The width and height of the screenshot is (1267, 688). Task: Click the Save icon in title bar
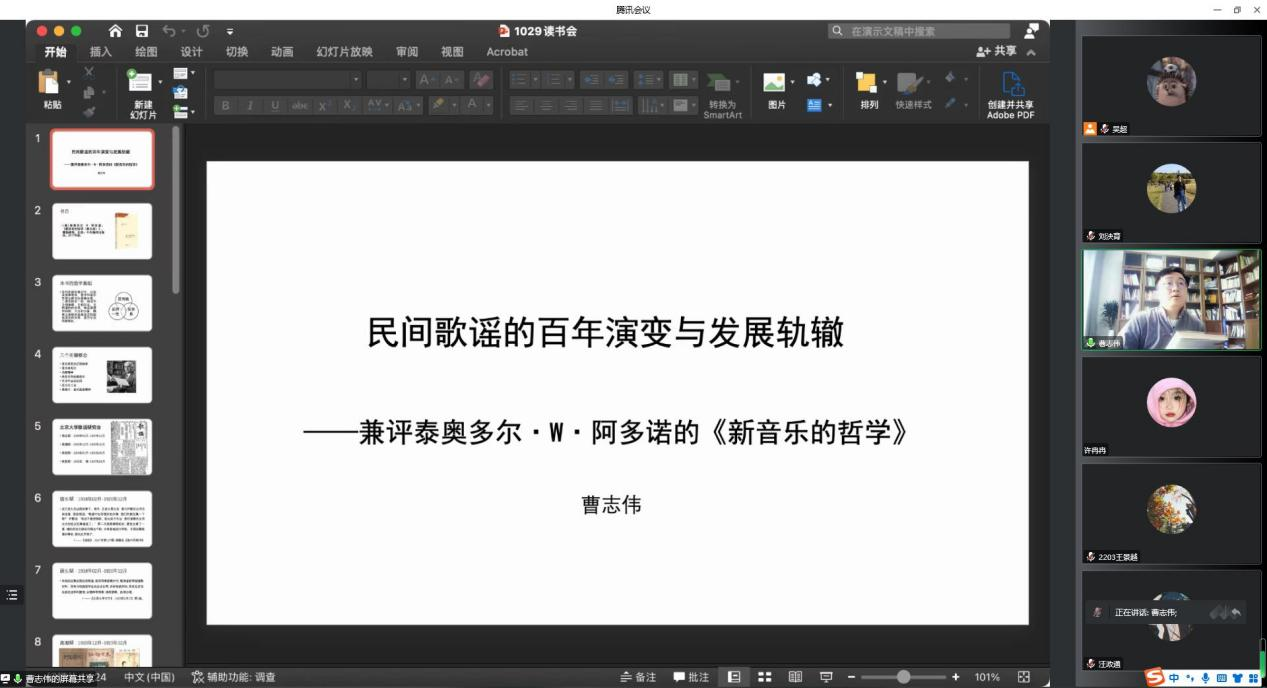pyautogui.click(x=142, y=31)
